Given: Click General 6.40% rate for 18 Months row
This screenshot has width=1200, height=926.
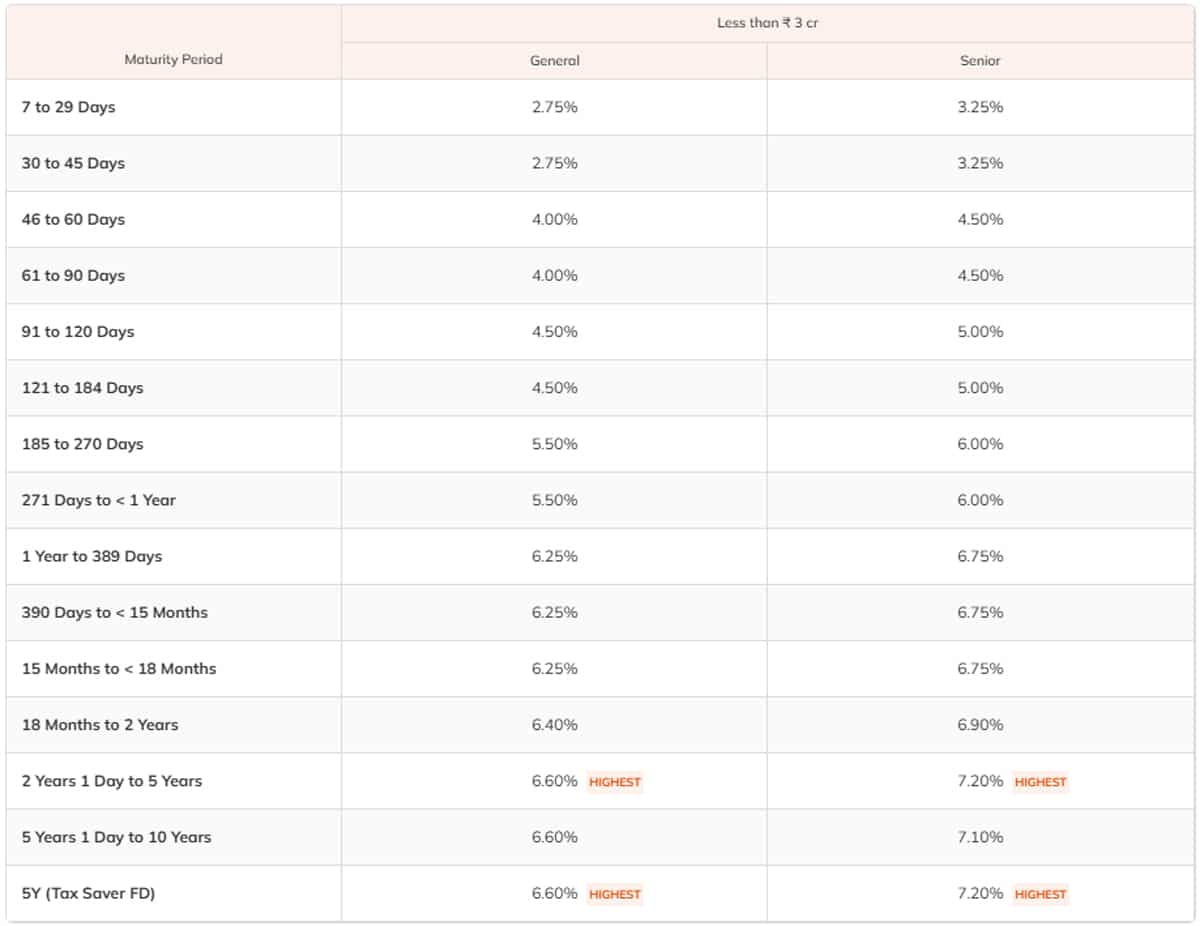Looking at the screenshot, I should (554, 725).
